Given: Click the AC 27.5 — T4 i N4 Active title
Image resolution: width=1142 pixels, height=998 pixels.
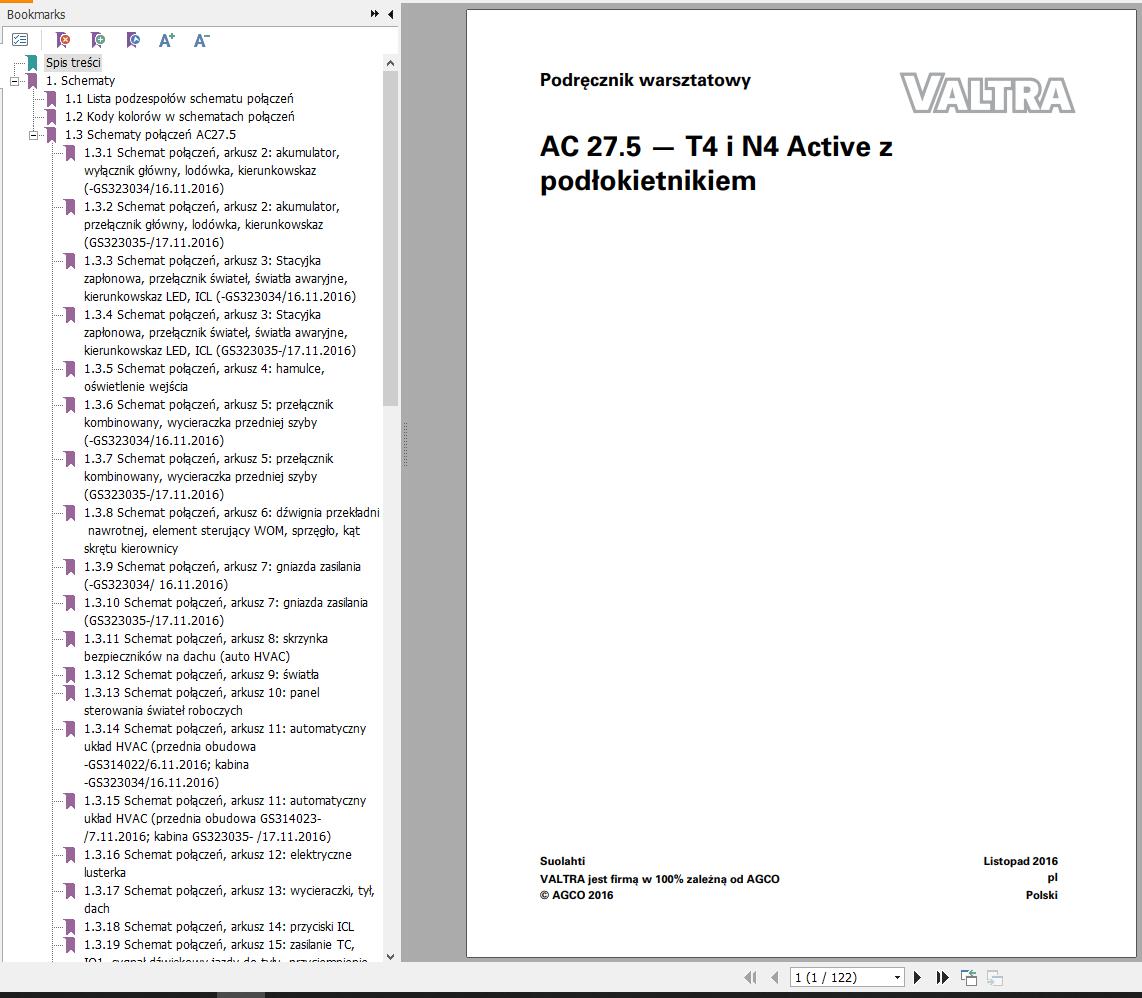Looking at the screenshot, I should point(716,164).
